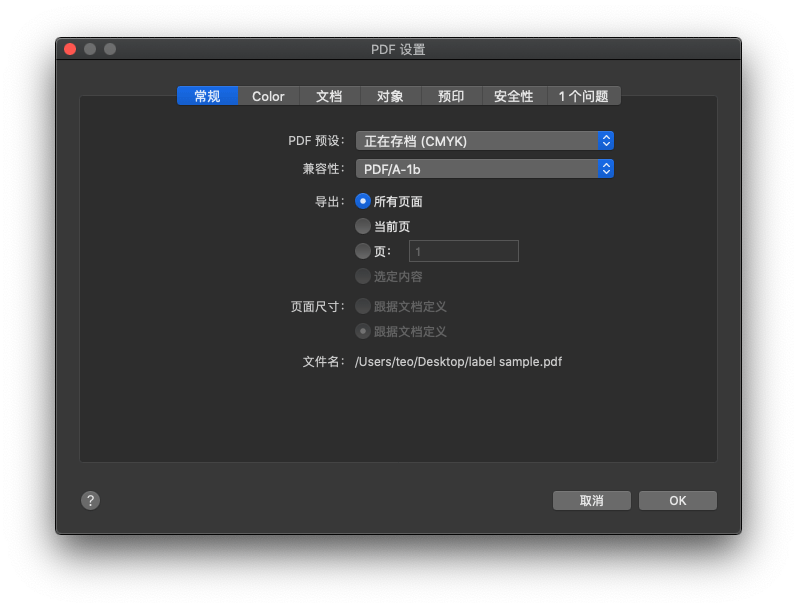
Task: Go to the 安全性 tab
Action: tap(514, 96)
